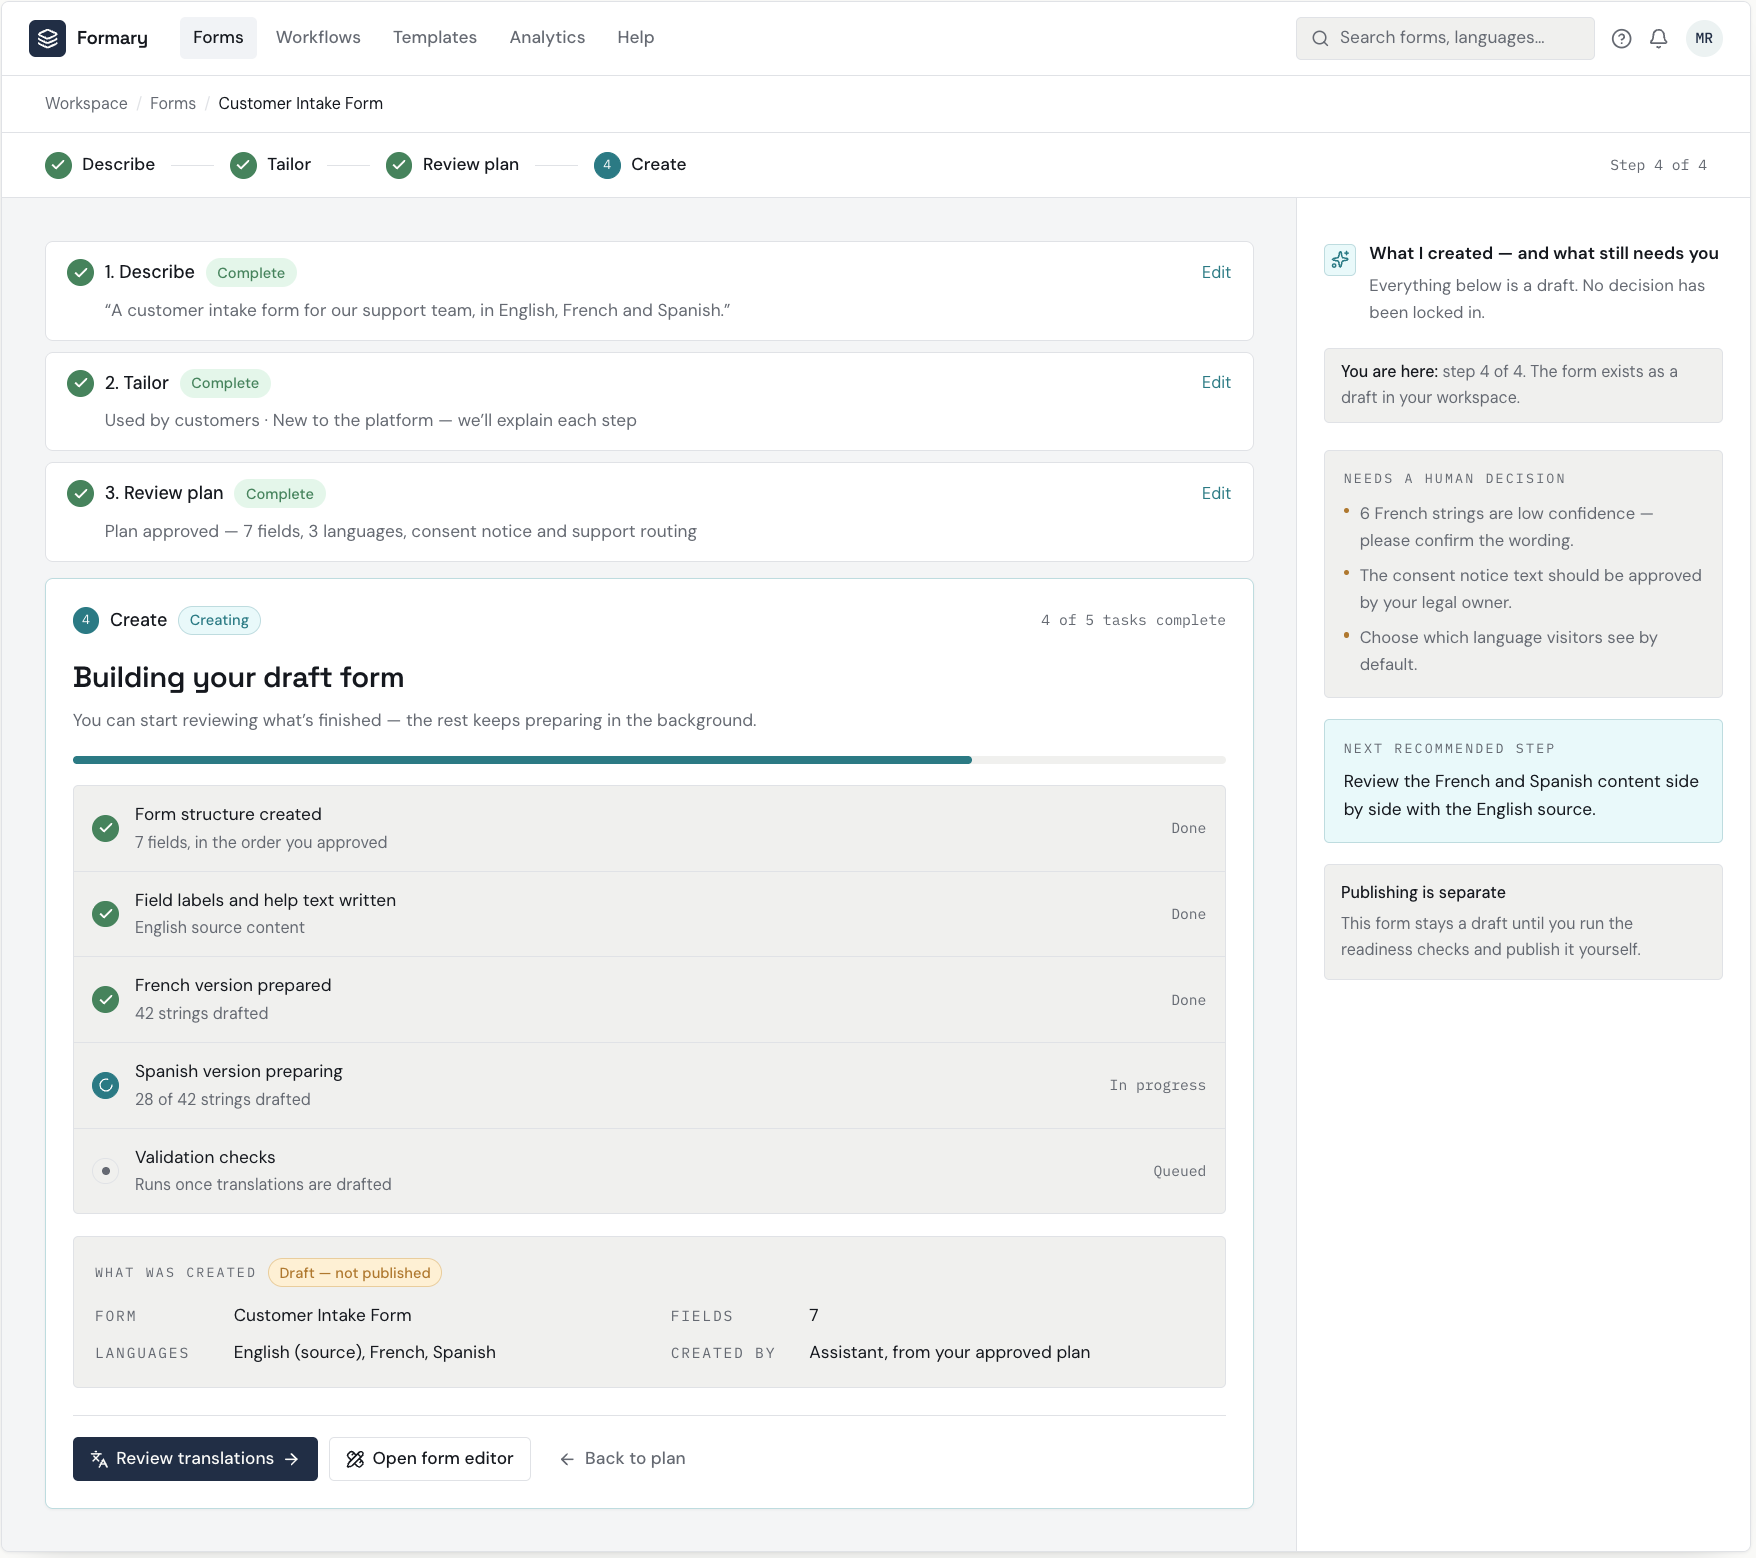The height and width of the screenshot is (1558, 1756).
Task: Open notifications bell icon
Action: (1658, 38)
